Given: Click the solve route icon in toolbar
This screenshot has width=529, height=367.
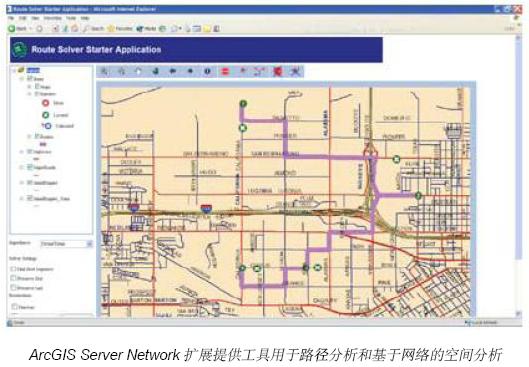Looking at the screenshot, I should click(259, 71).
